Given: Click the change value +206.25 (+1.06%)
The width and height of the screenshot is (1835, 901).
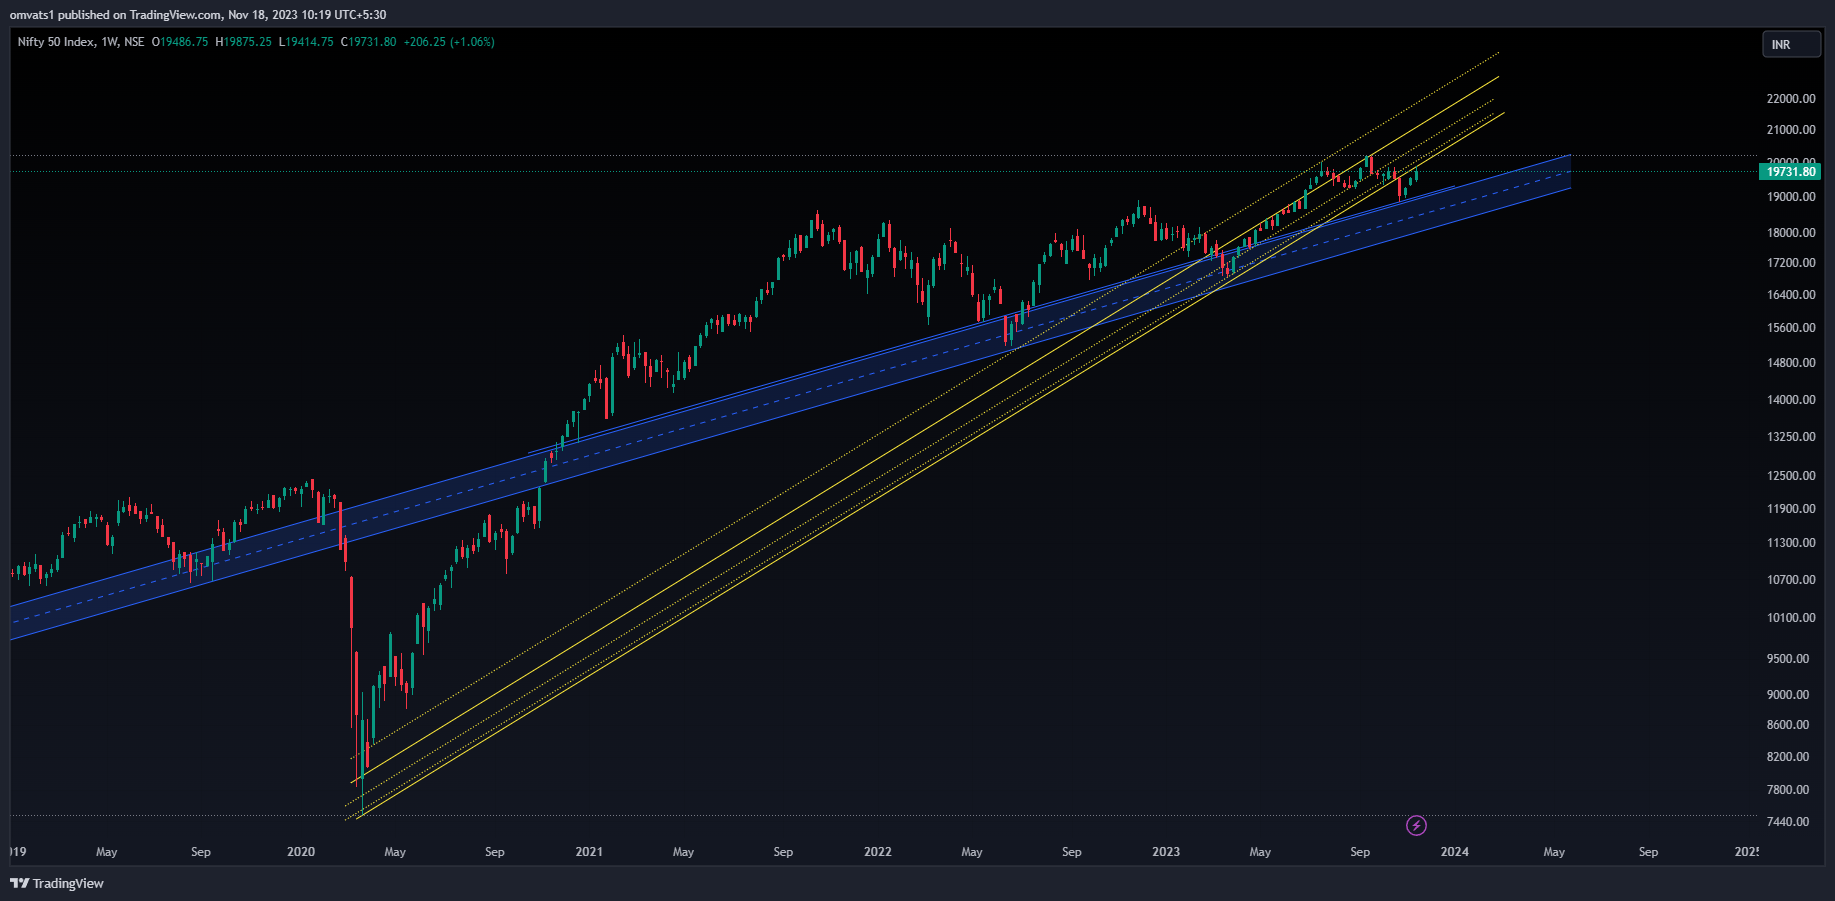Looking at the screenshot, I should 449,42.
